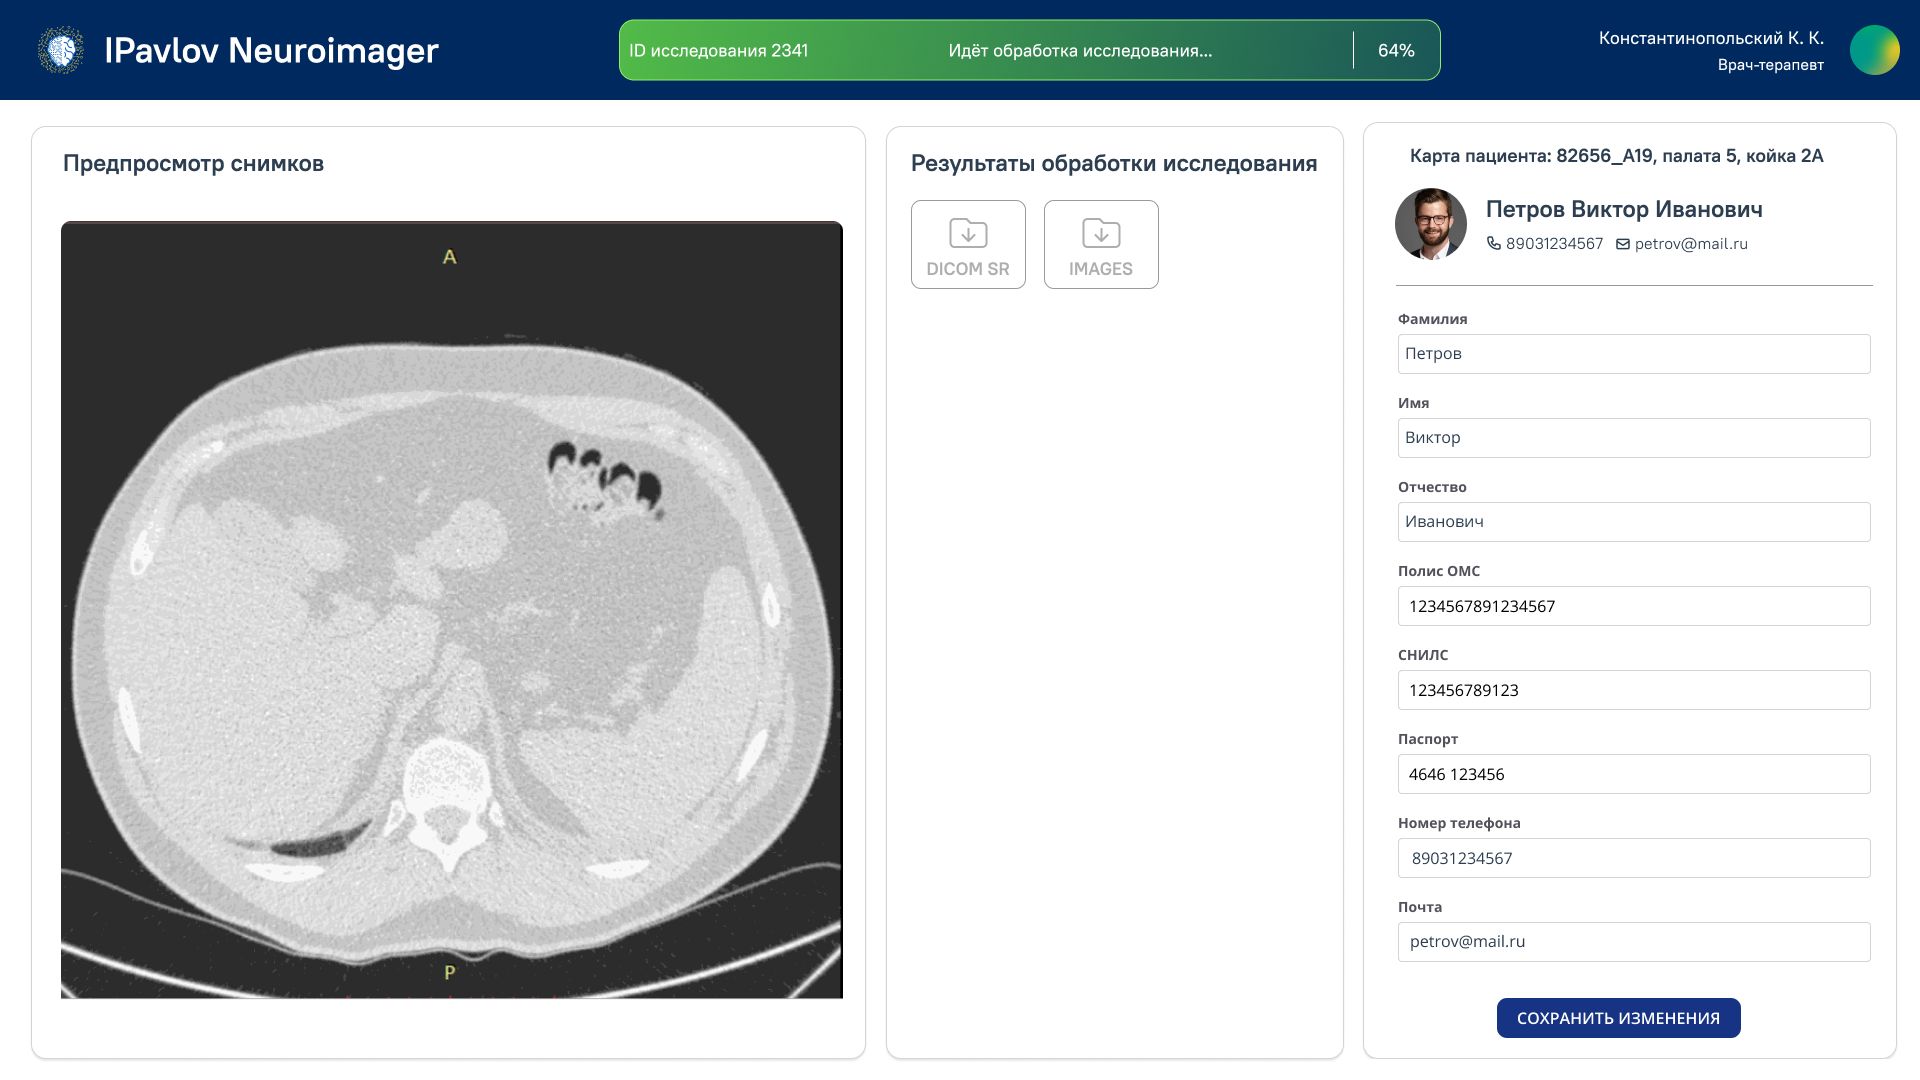Viewport: 1920px width, 1080px height.
Task: Edit the Почта email input field
Action: point(1634,942)
